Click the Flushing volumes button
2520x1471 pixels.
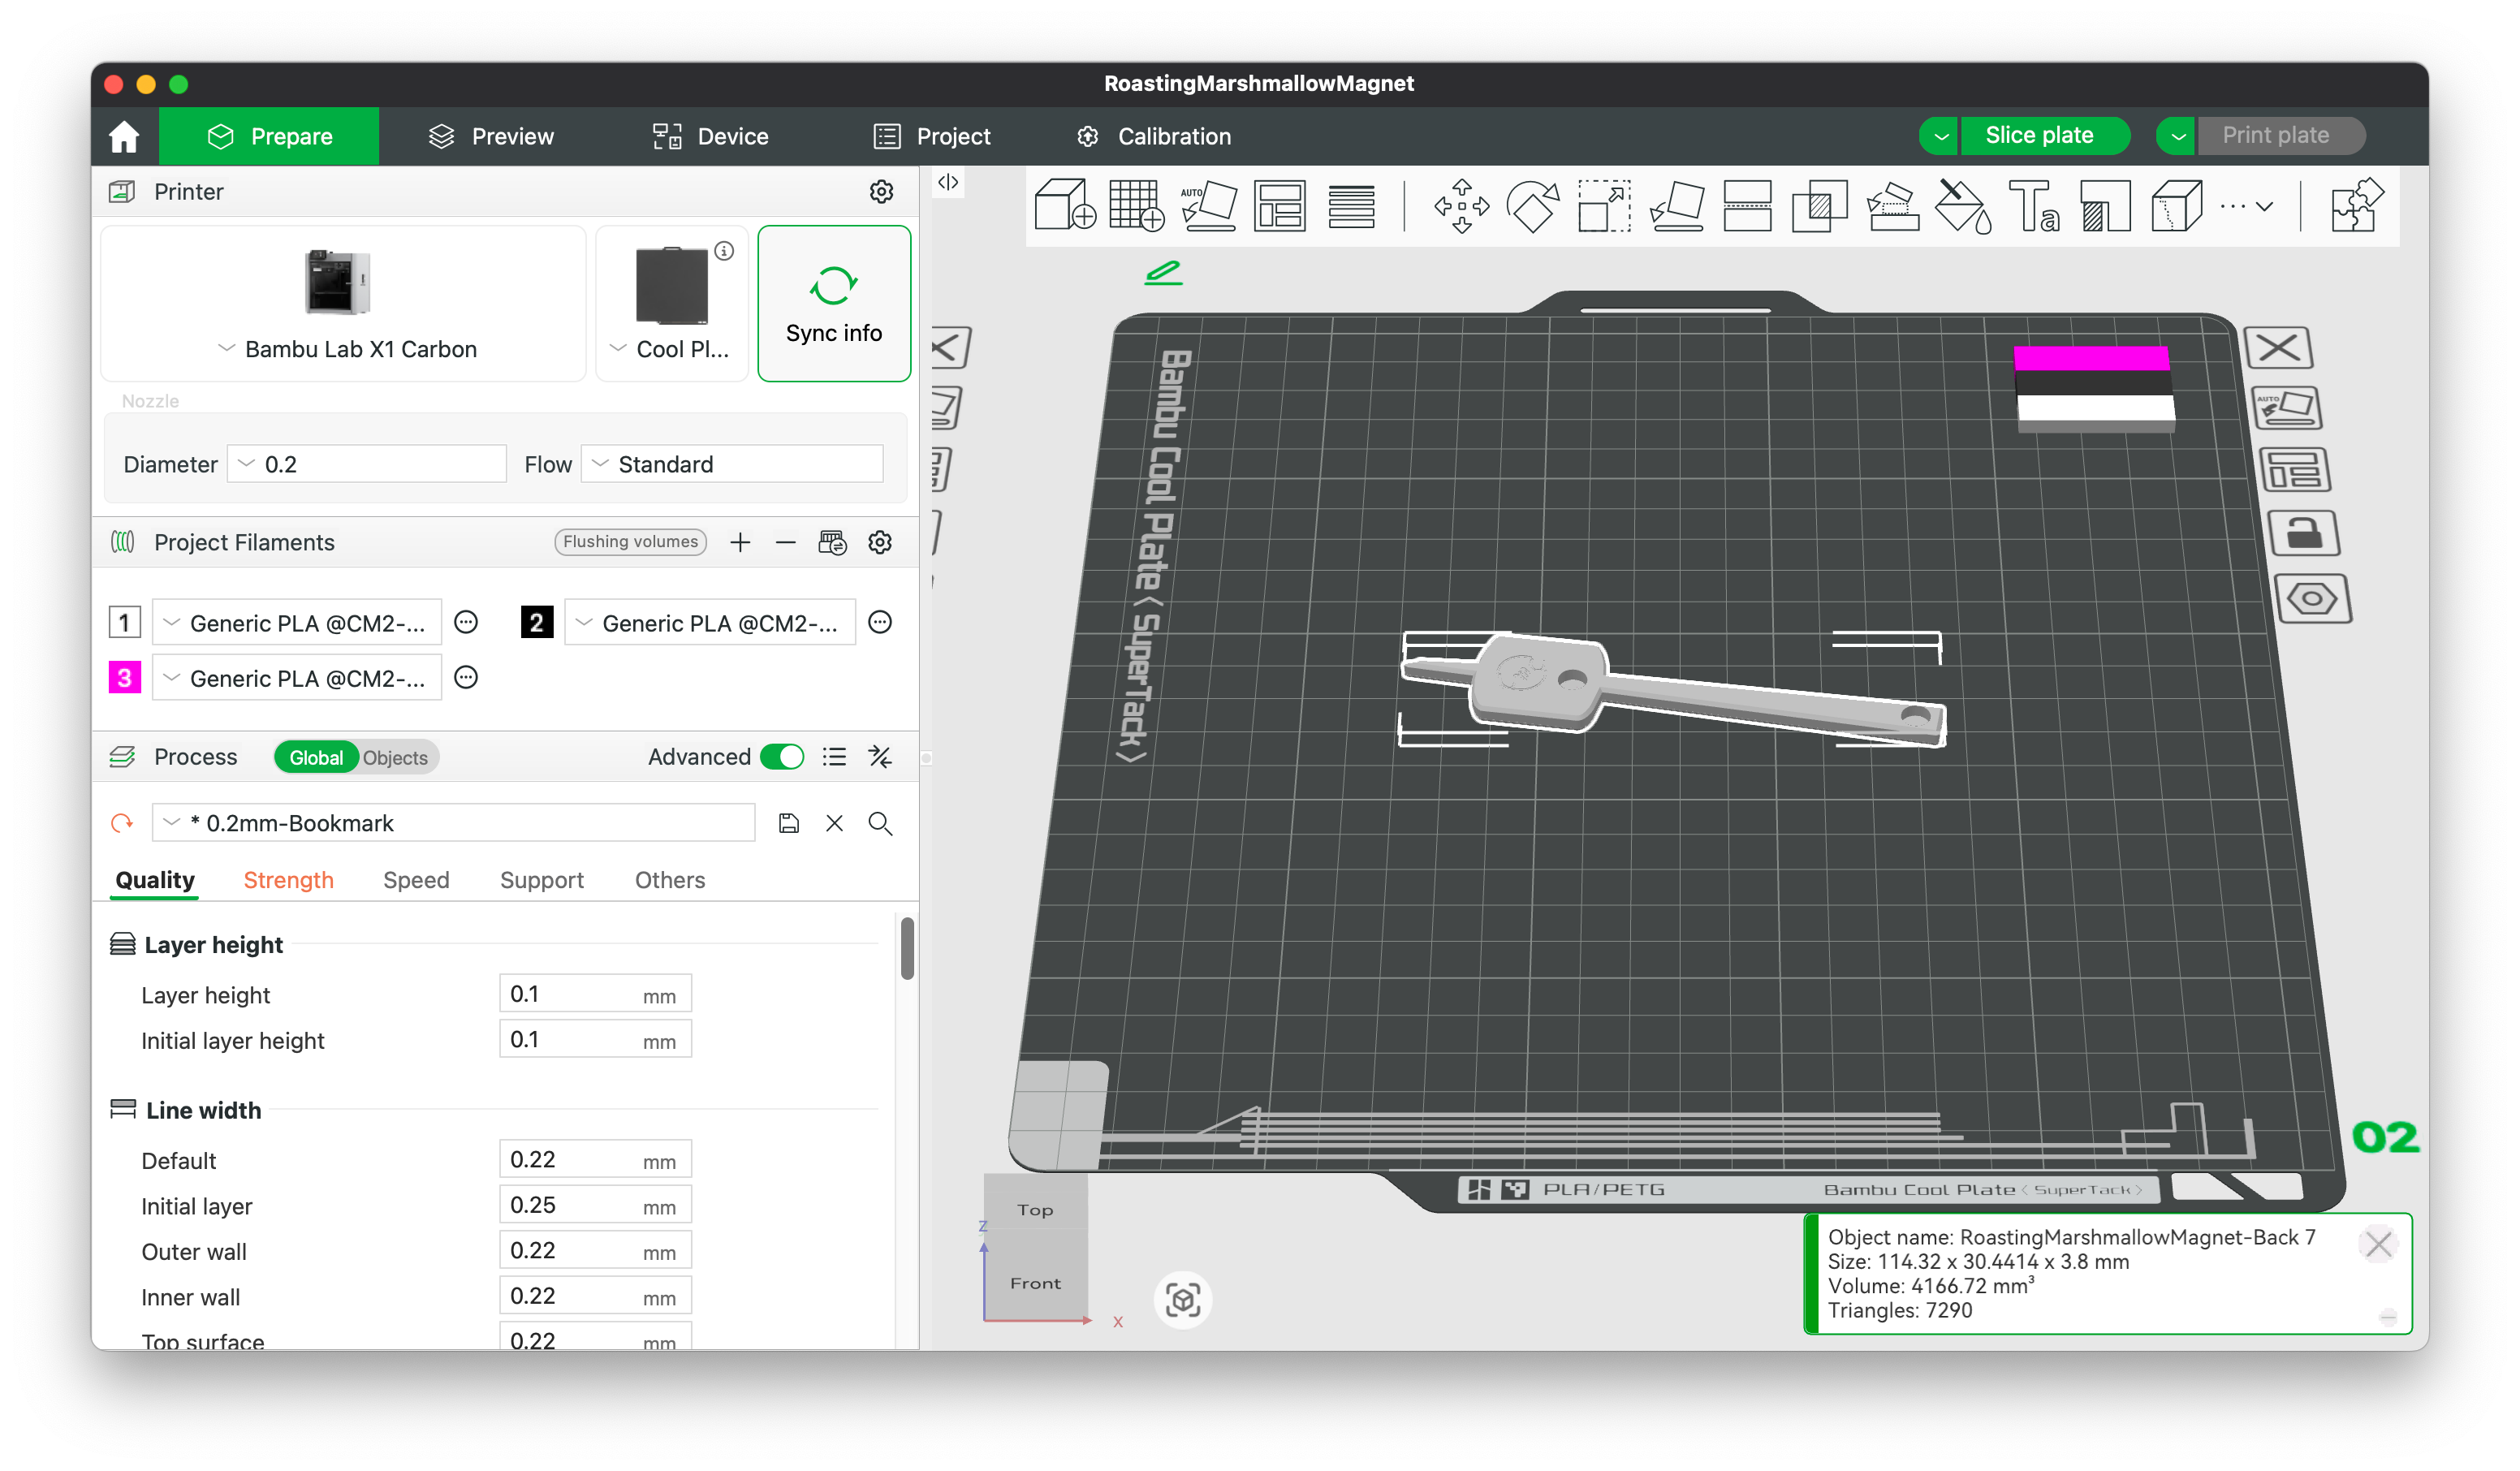[x=631, y=542]
